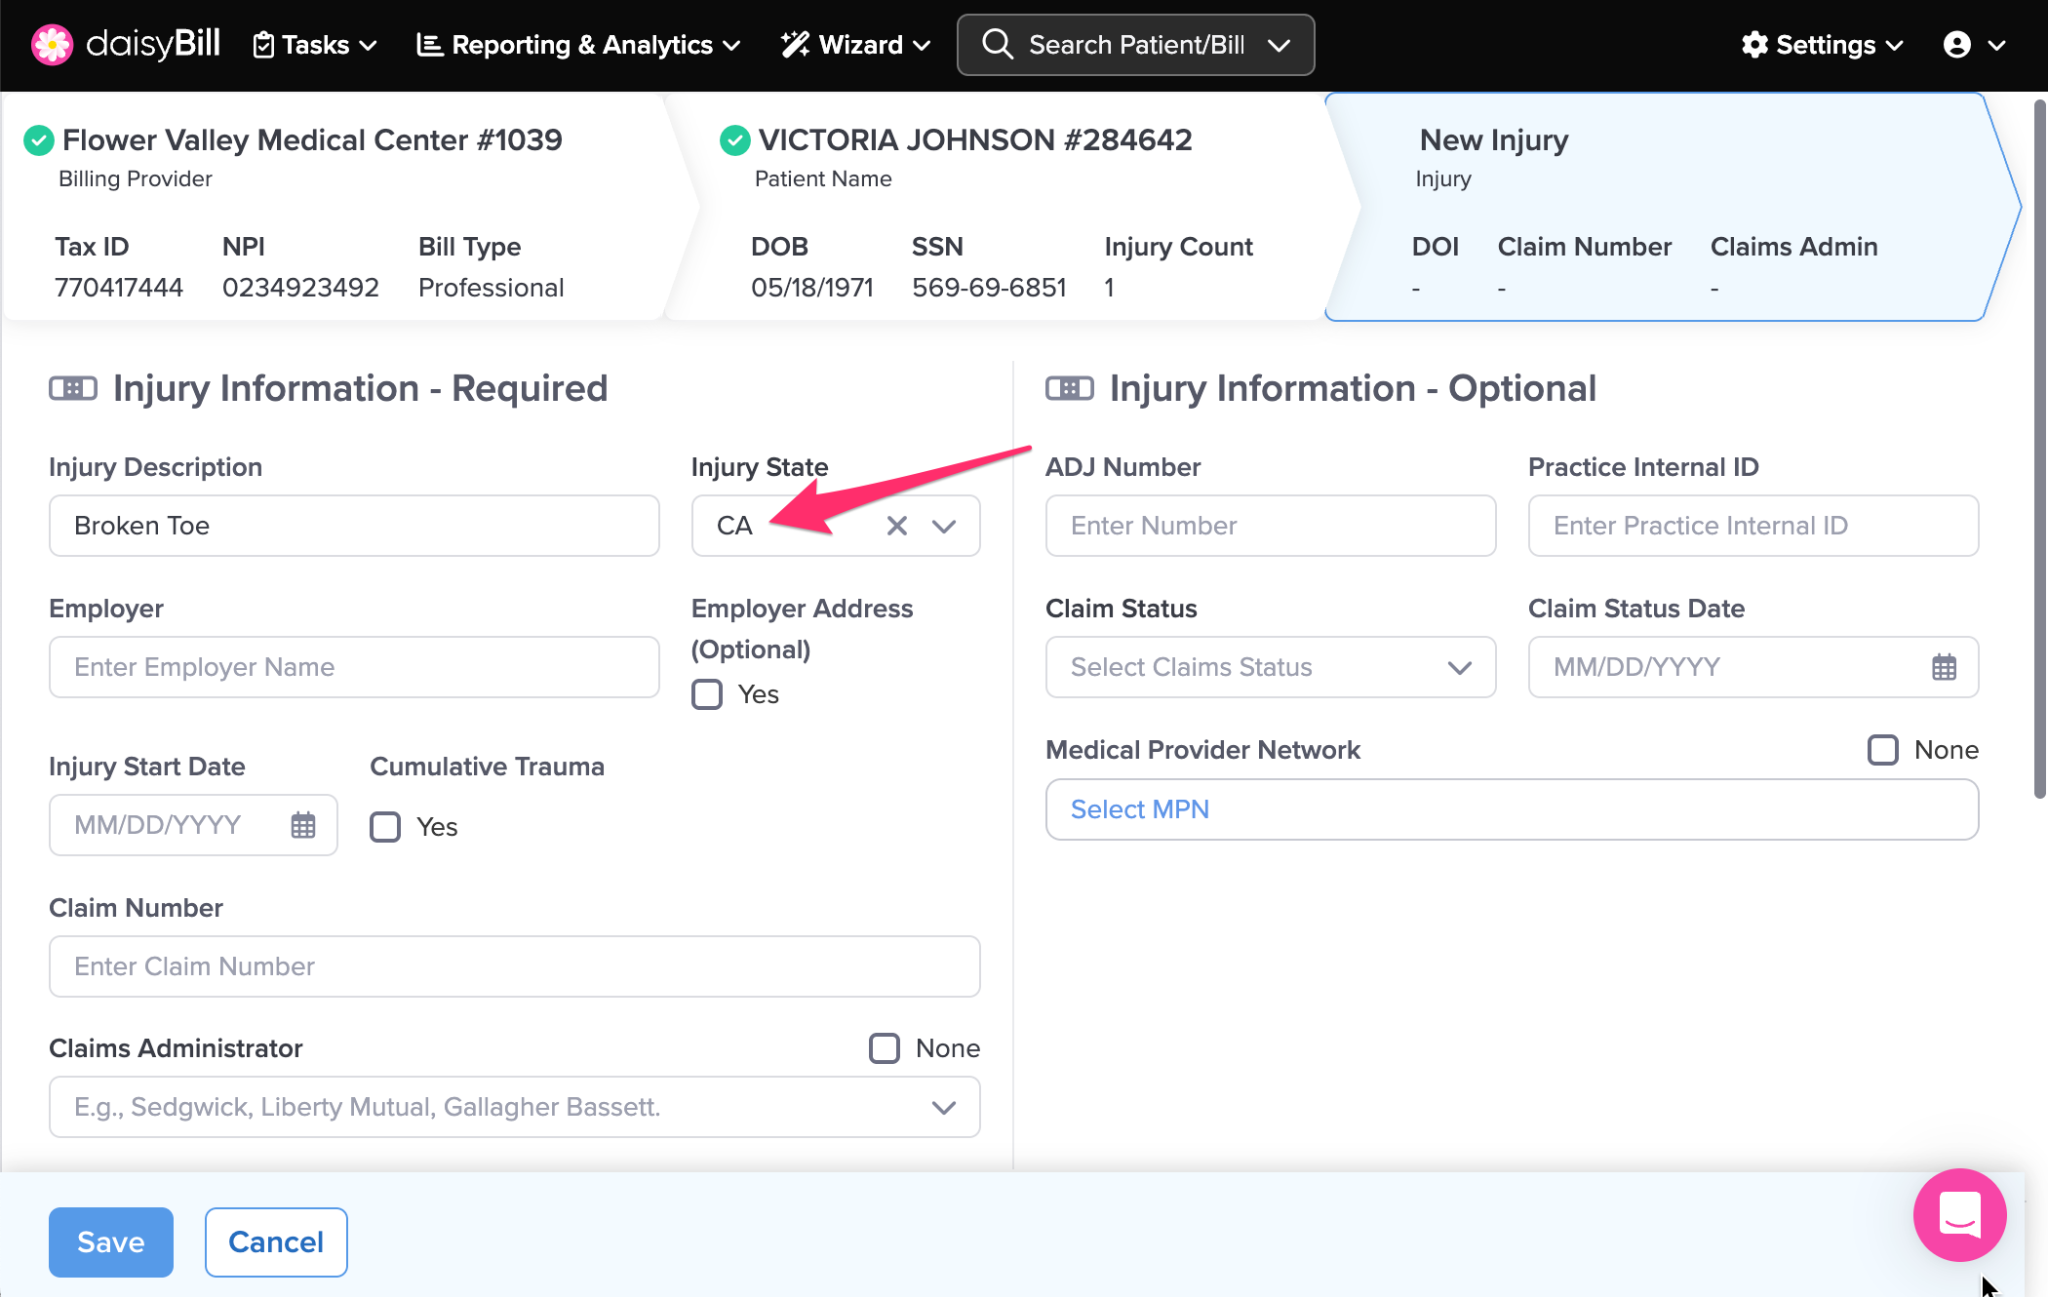The image size is (2048, 1297).
Task: Click the Cancel button
Action: (276, 1242)
